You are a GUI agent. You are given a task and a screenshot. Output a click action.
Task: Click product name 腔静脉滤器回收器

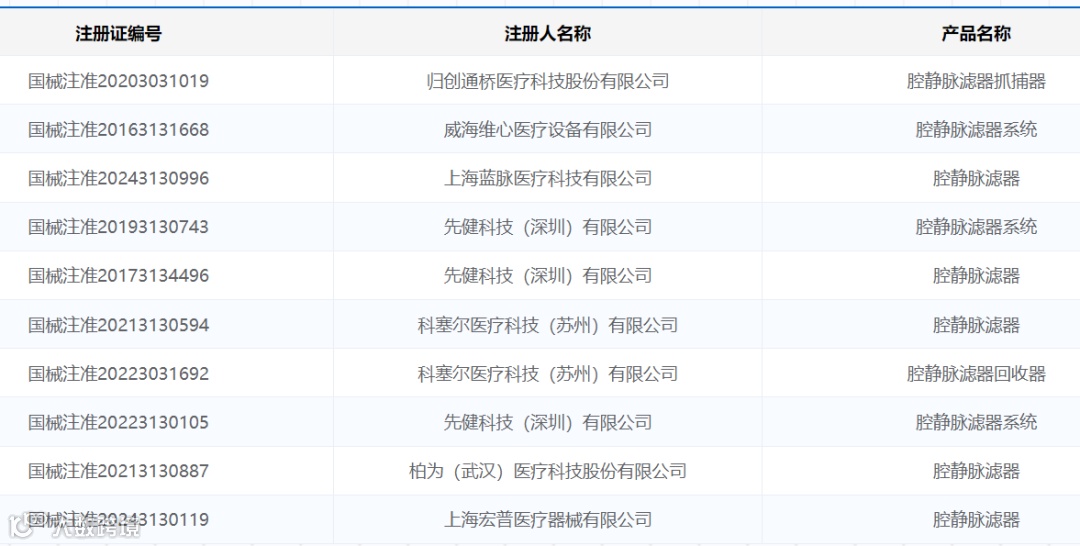976,373
